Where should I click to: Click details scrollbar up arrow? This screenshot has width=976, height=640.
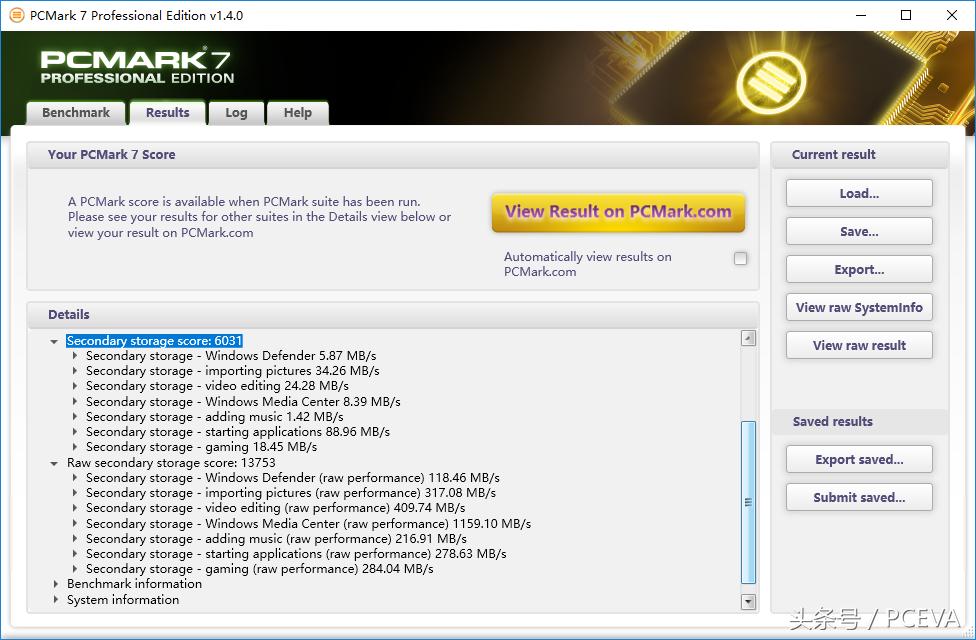[x=749, y=339]
